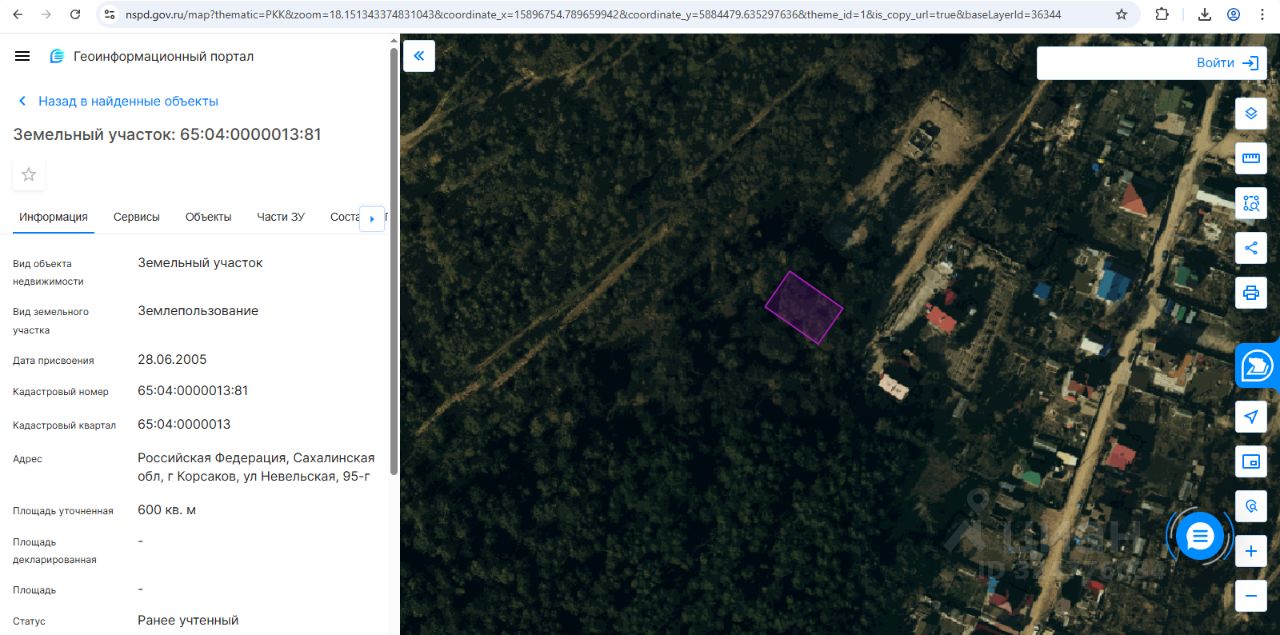Collapse the side panel with double chevron
Screen dimensions: 1280x635
pos(419,56)
